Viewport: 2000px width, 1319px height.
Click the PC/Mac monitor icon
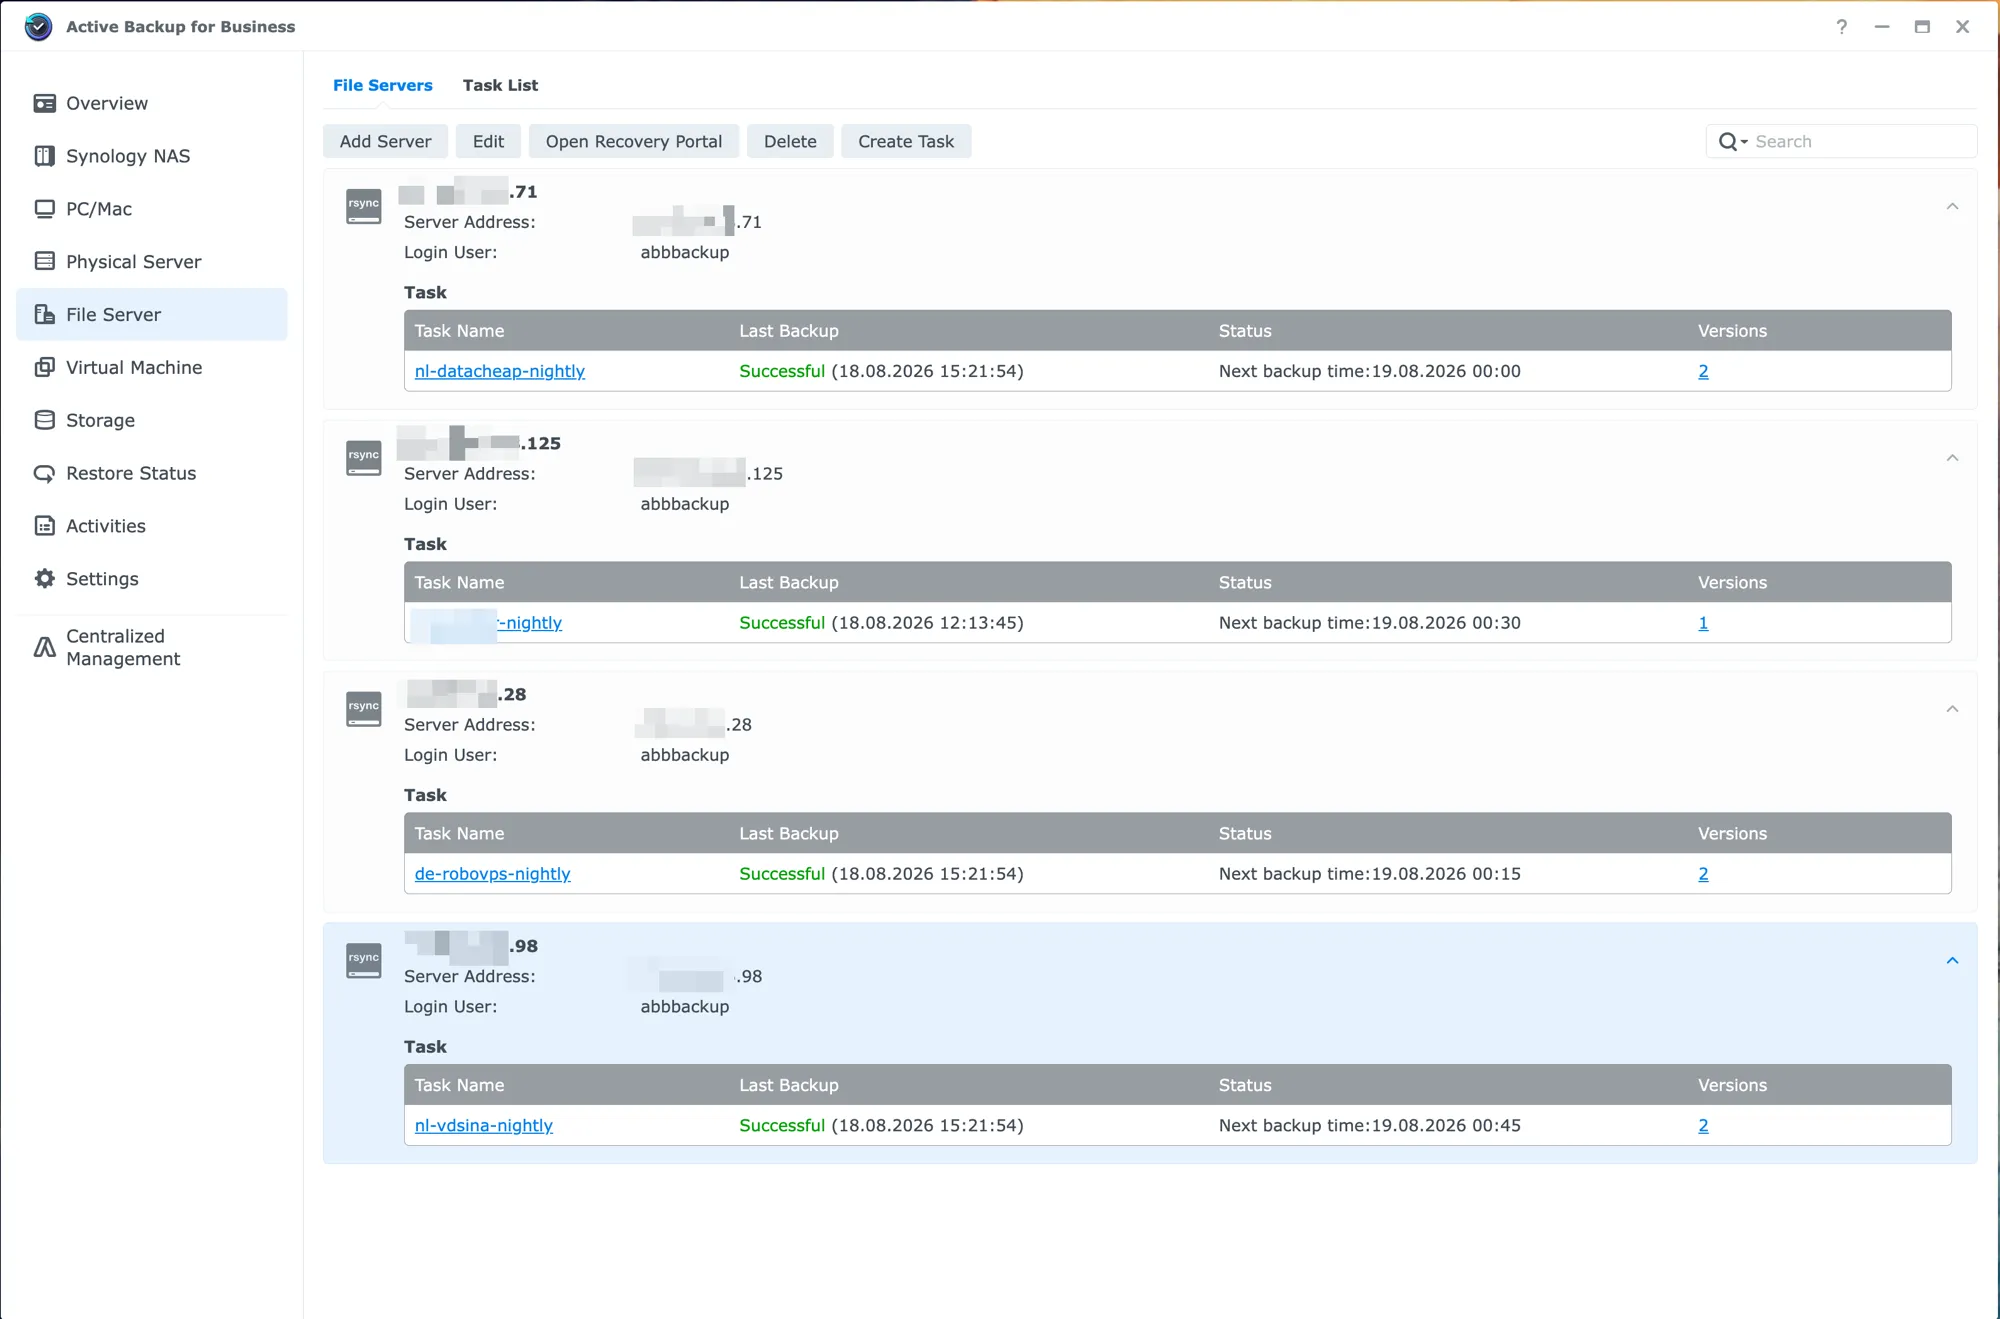(x=44, y=209)
